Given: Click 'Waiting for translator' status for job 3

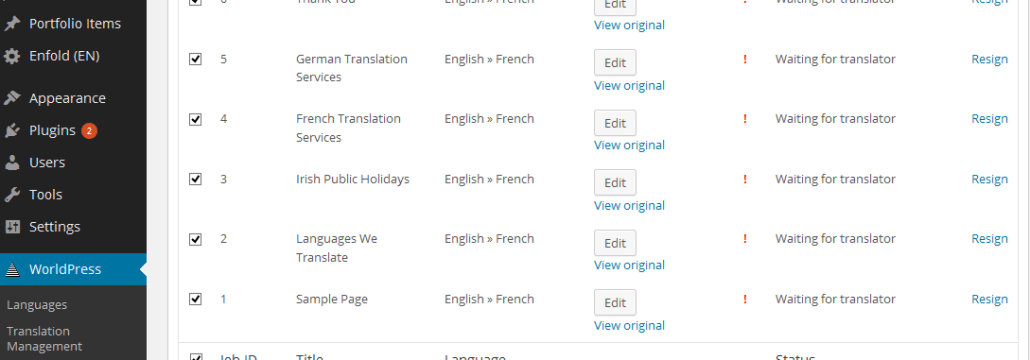Looking at the screenshot, I should [836, 179].
